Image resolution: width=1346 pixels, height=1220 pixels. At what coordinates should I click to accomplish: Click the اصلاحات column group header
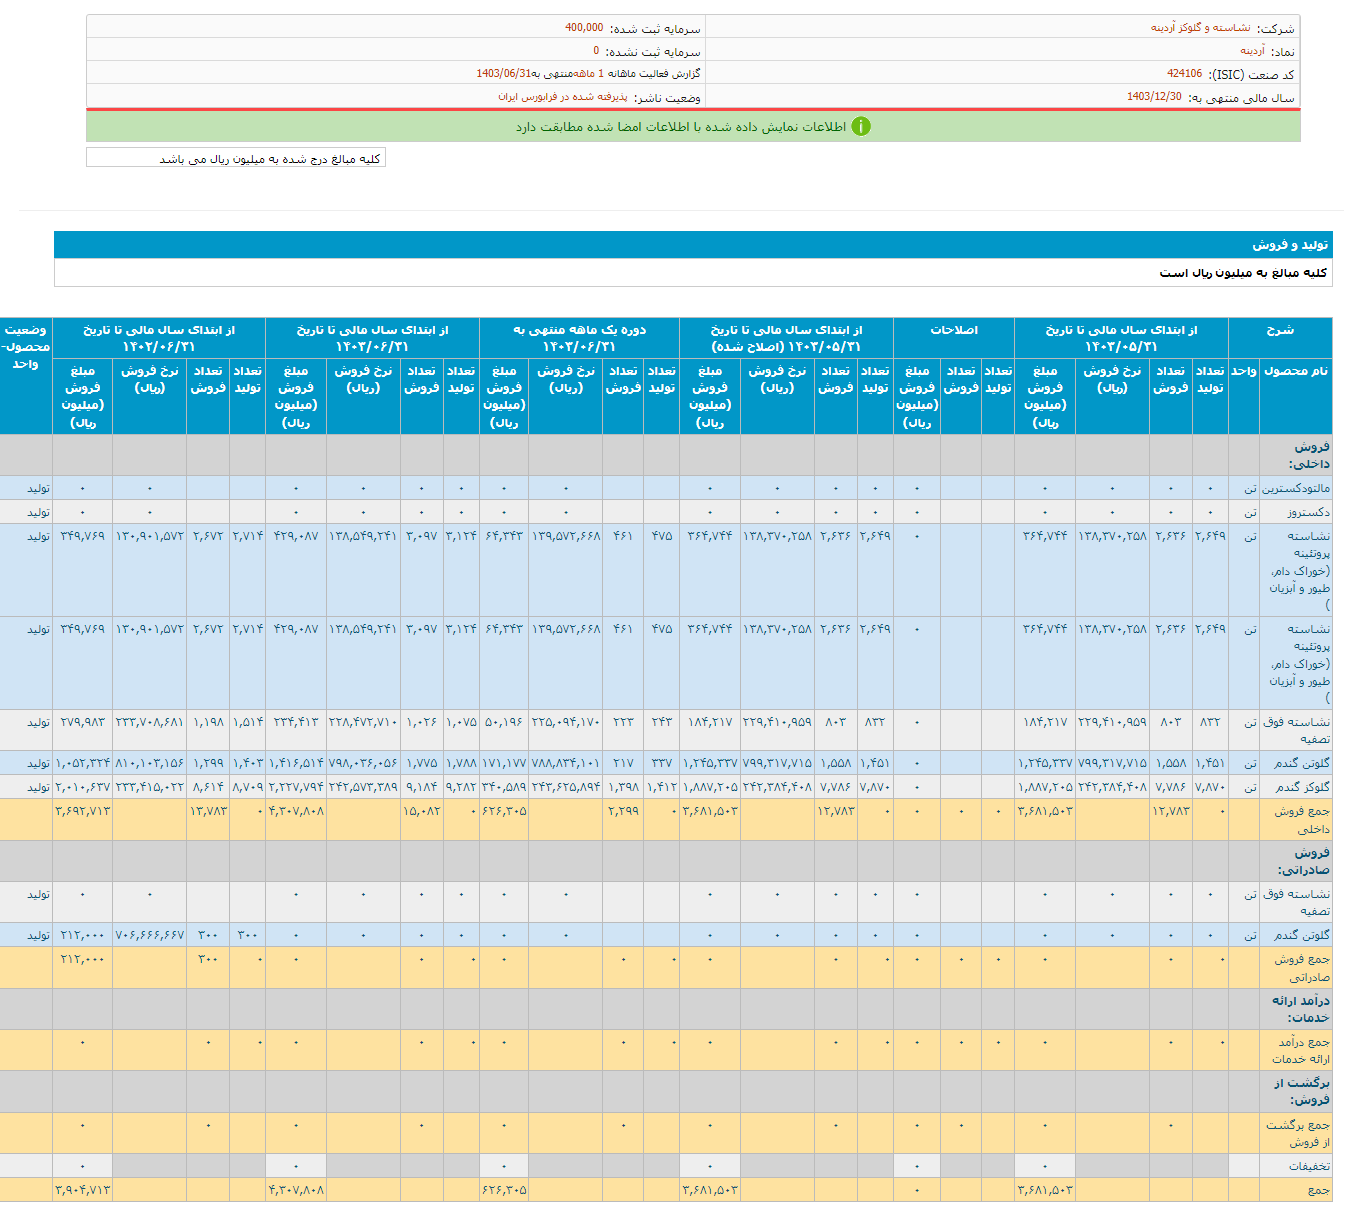pyautogui.click(x=953, y=330)
